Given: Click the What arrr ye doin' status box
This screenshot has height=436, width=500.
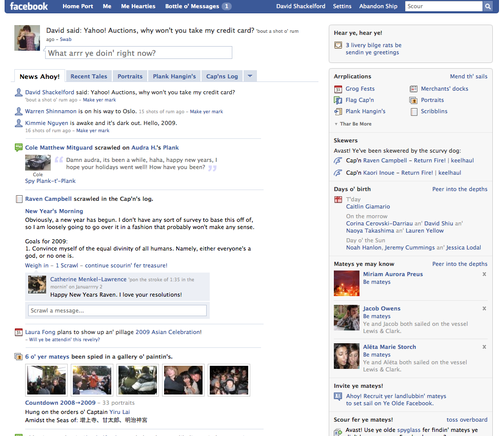Looking at the screenshot, I should pos(139,53).
